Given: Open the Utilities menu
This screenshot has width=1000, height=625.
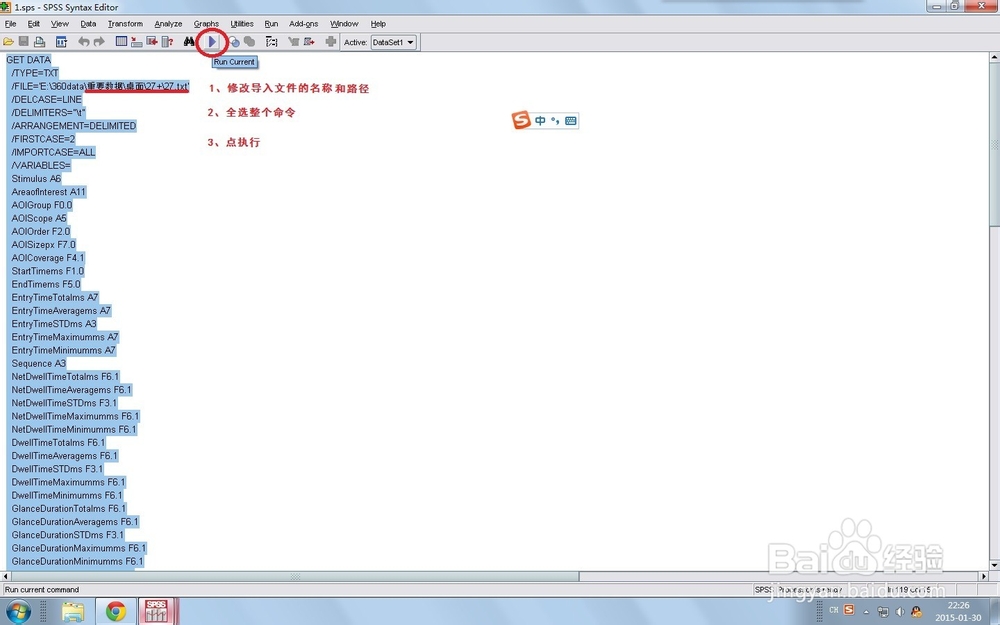Looking at the screenshot, I should point(242,24).
